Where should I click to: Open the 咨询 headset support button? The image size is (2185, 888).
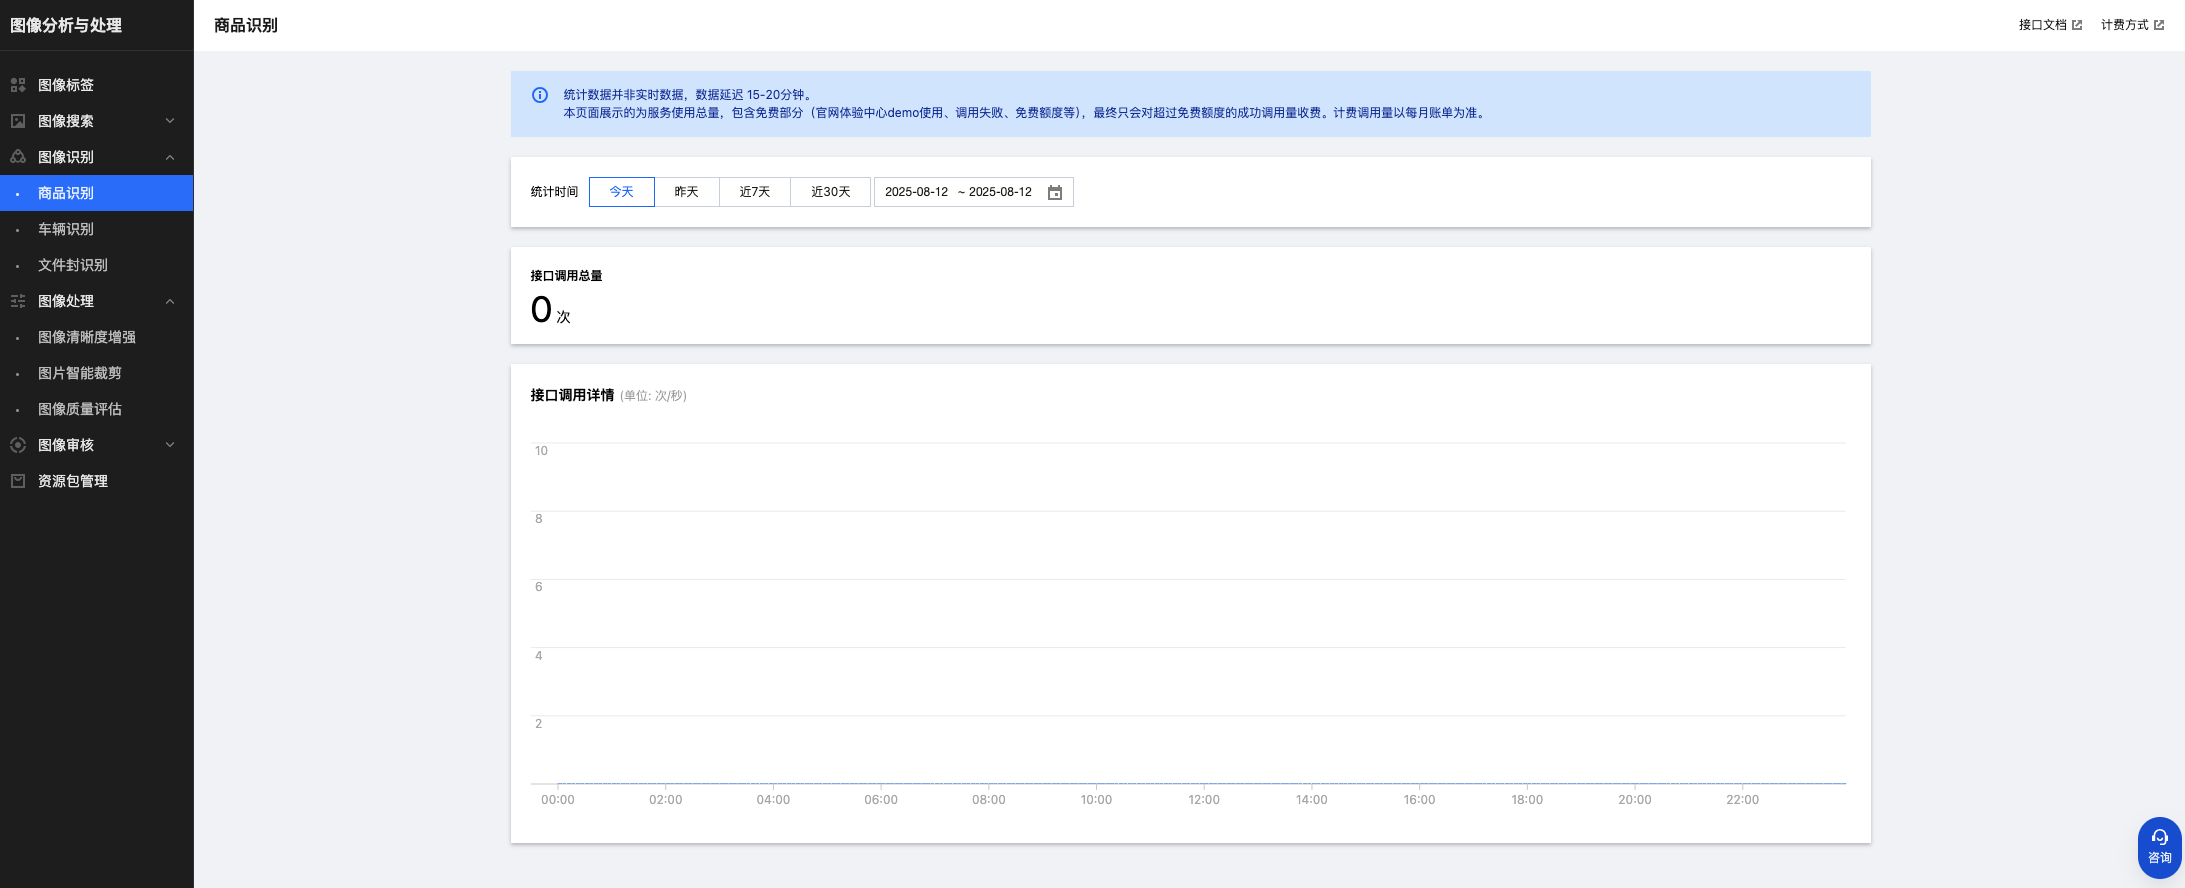point(2159,847)
